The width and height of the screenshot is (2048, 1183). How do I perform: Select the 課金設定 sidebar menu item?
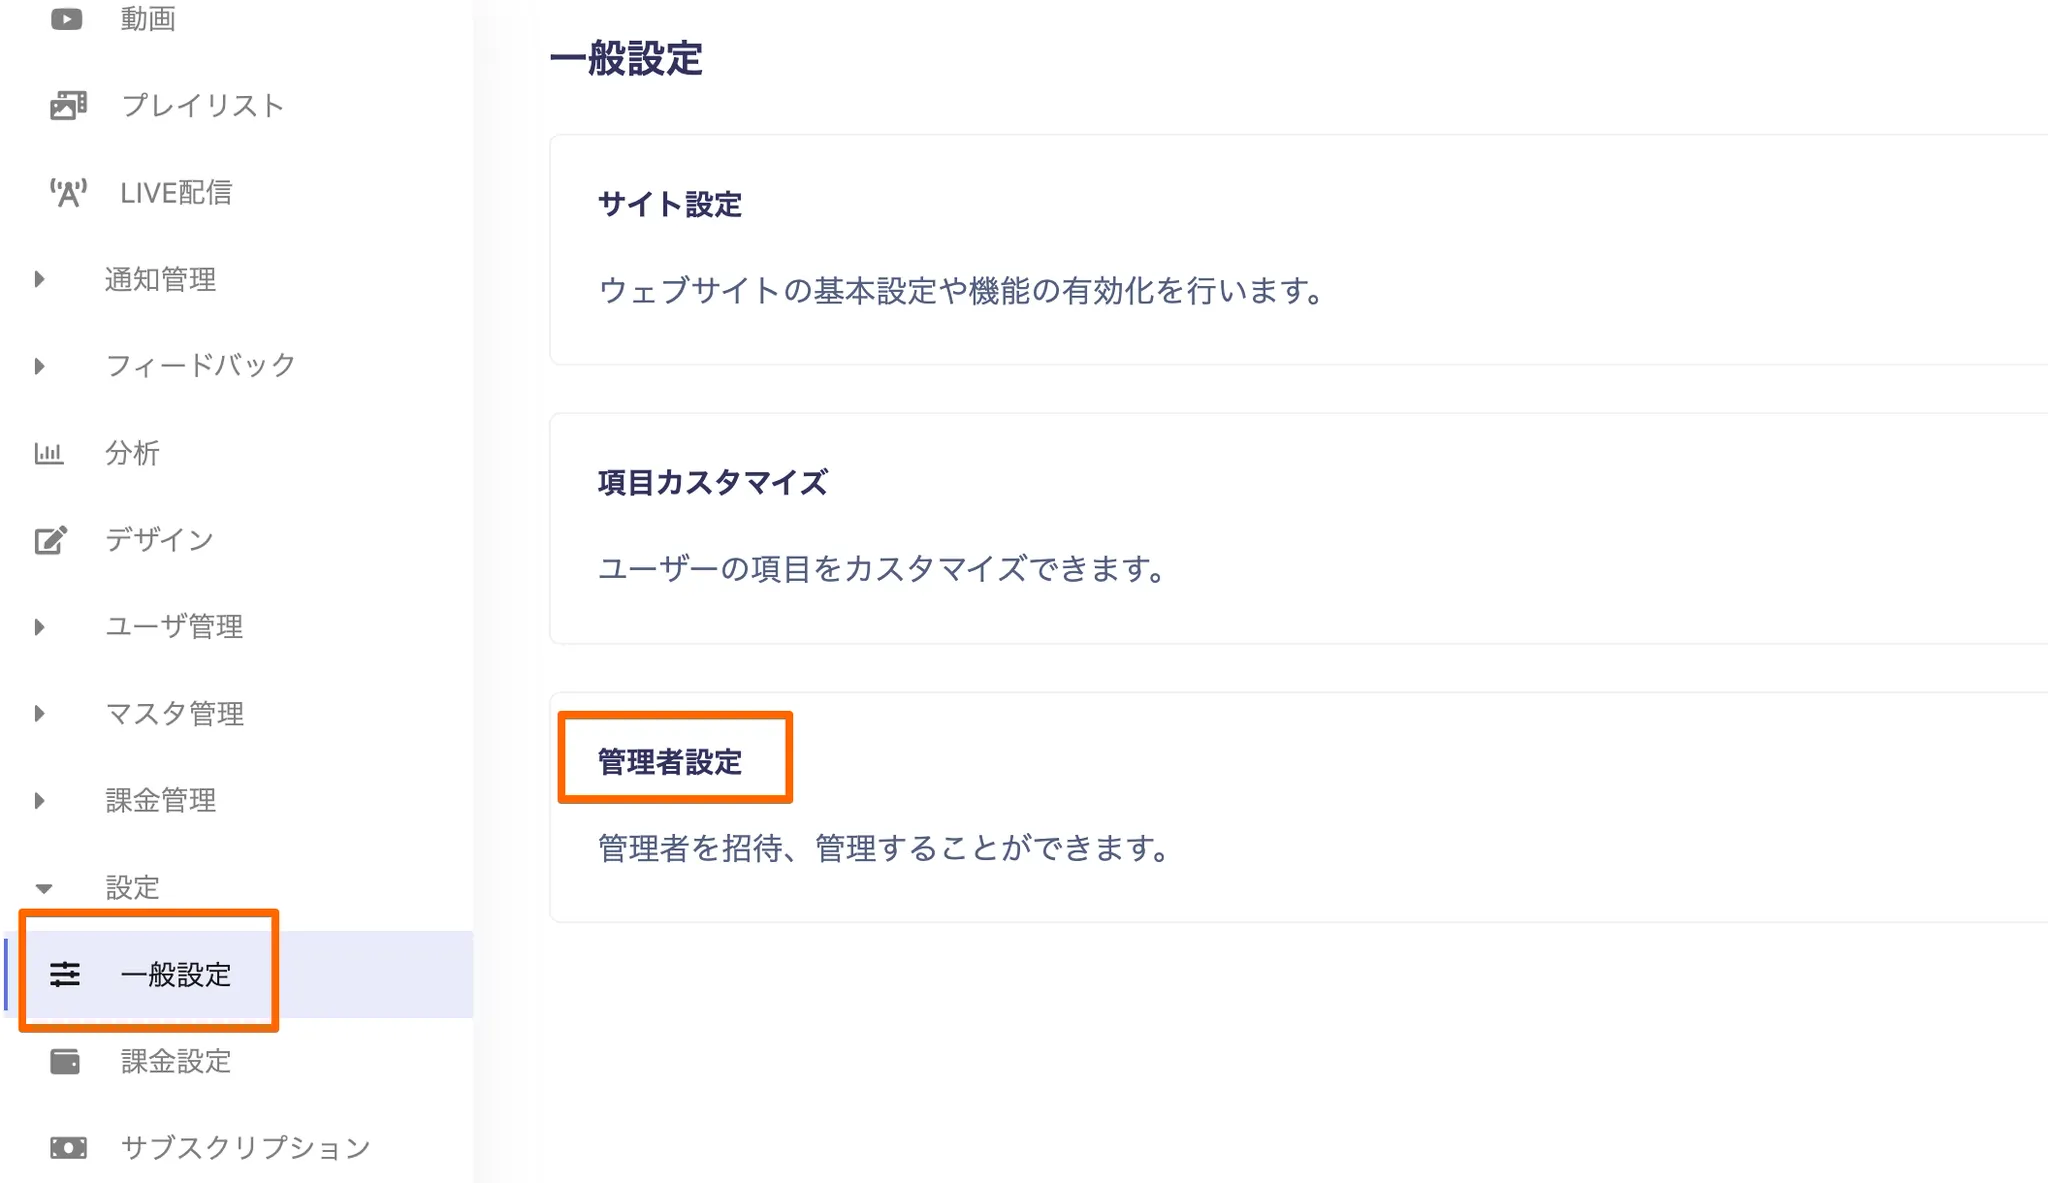[x=176, y=1061]
